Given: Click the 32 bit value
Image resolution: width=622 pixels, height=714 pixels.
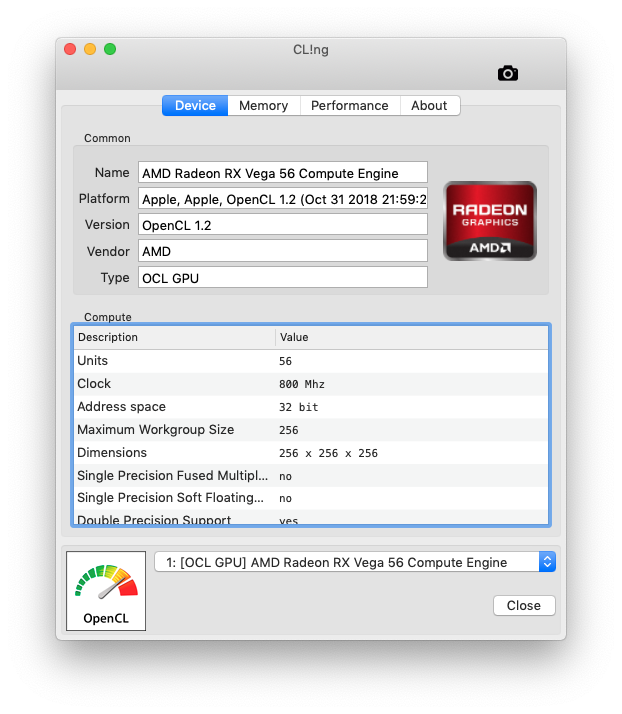Looking at the screenshot, I should (299, 407).
